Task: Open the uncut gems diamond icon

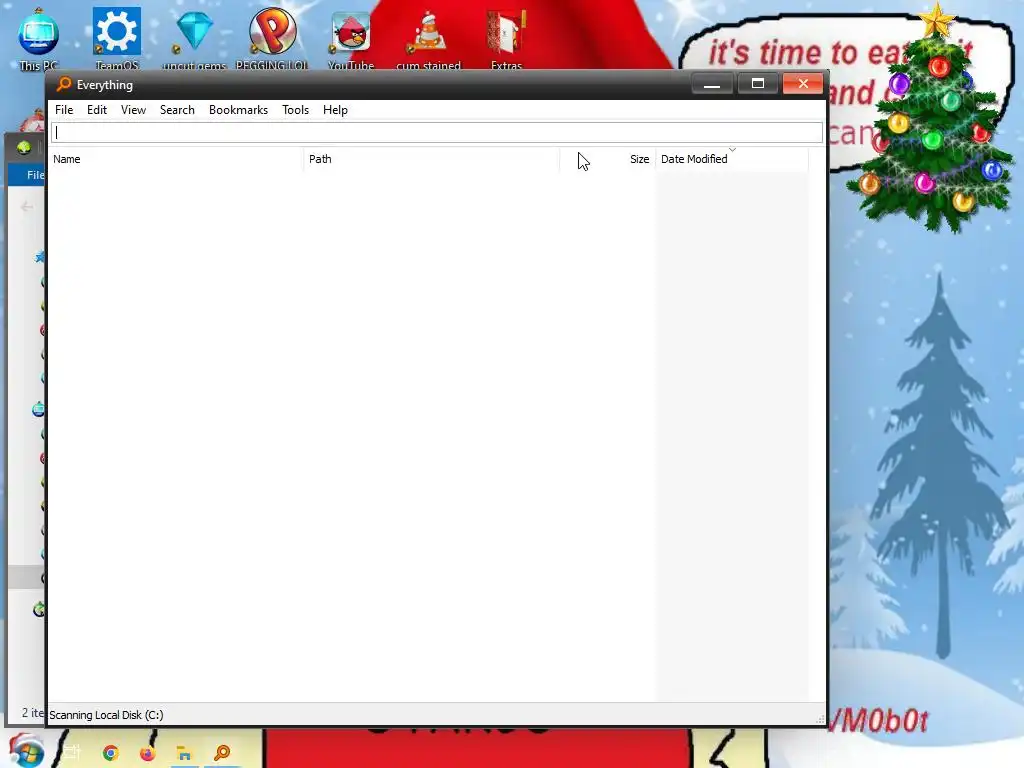Action: (x=194, y=38)
